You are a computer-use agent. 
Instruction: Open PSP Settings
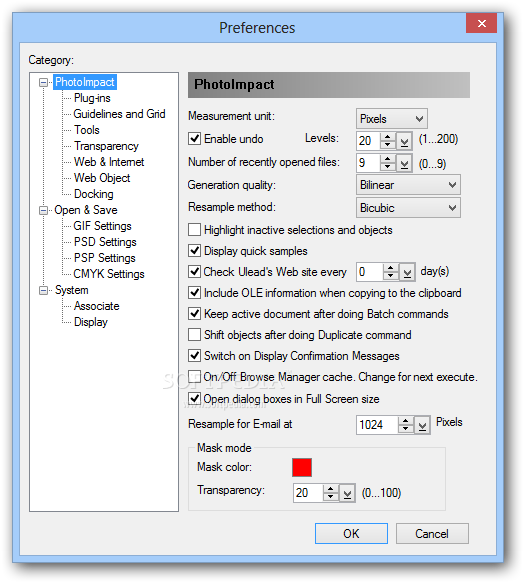coord(105,258)
